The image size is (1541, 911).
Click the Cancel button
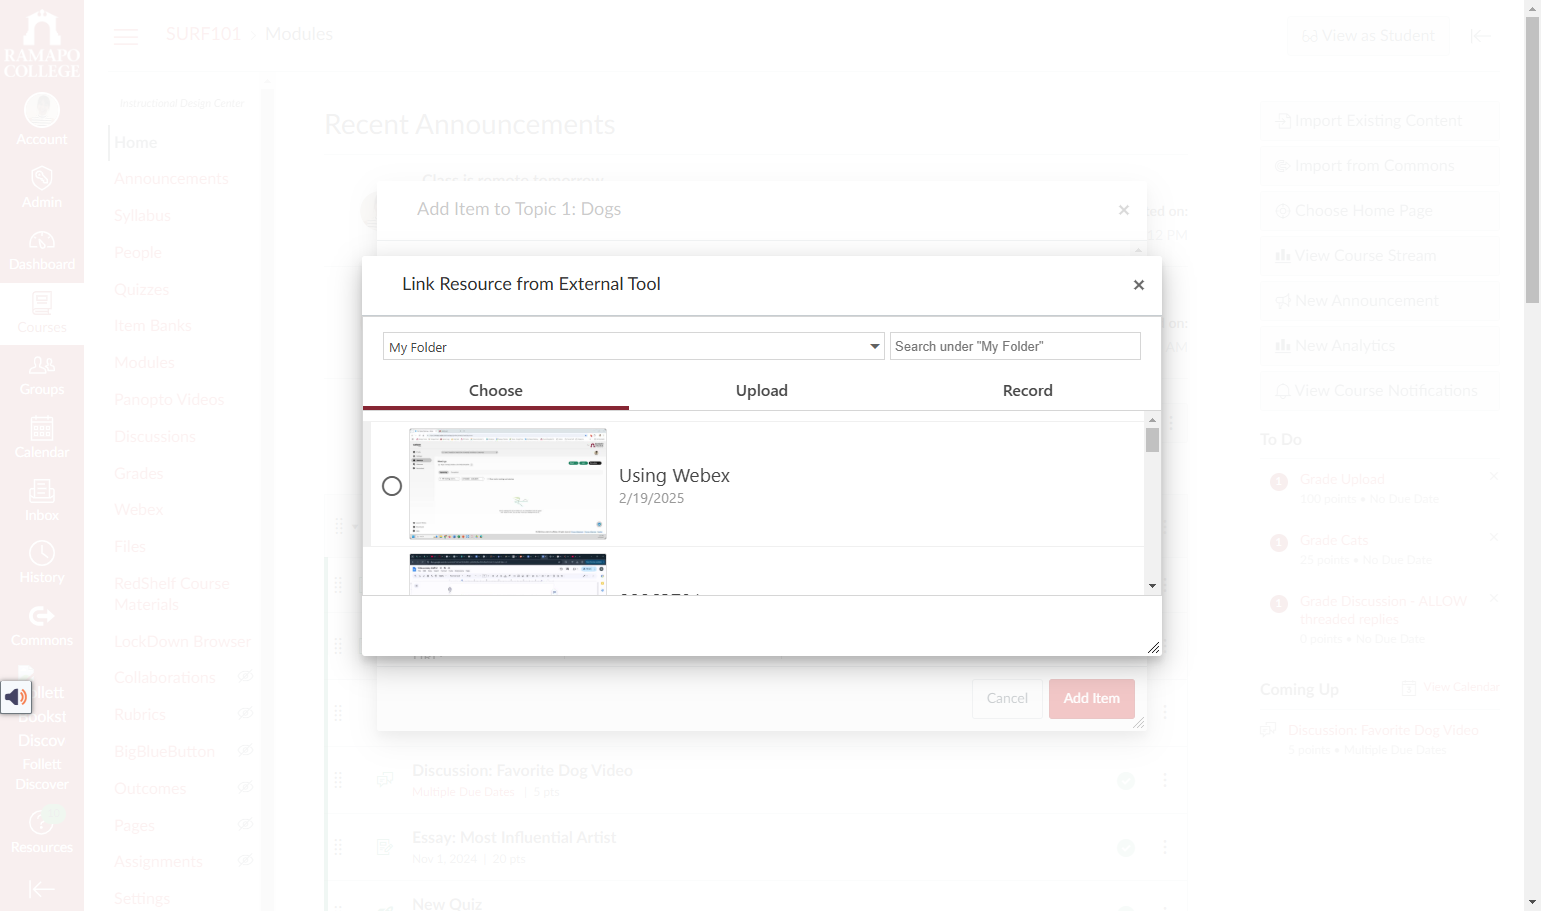[x=1007, y=699]
